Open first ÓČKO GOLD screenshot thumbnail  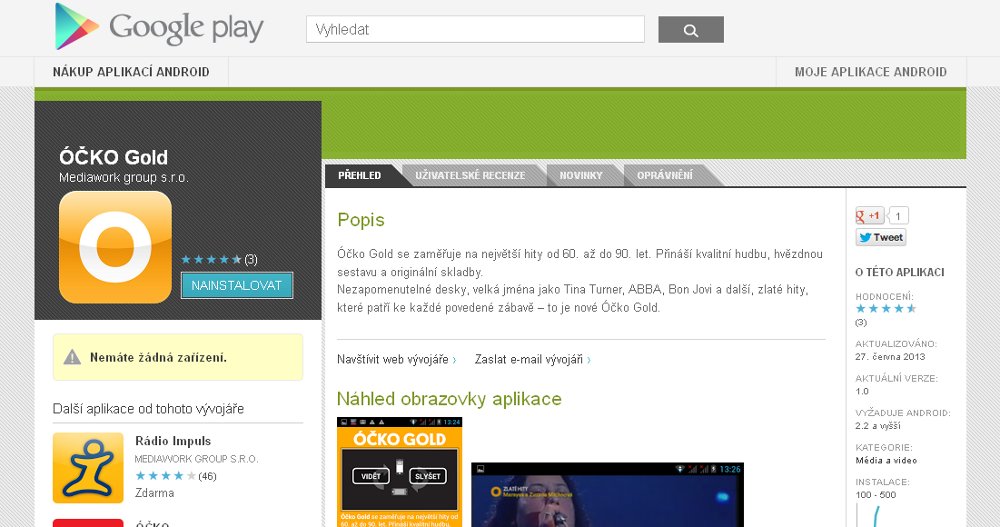point(399,472)
